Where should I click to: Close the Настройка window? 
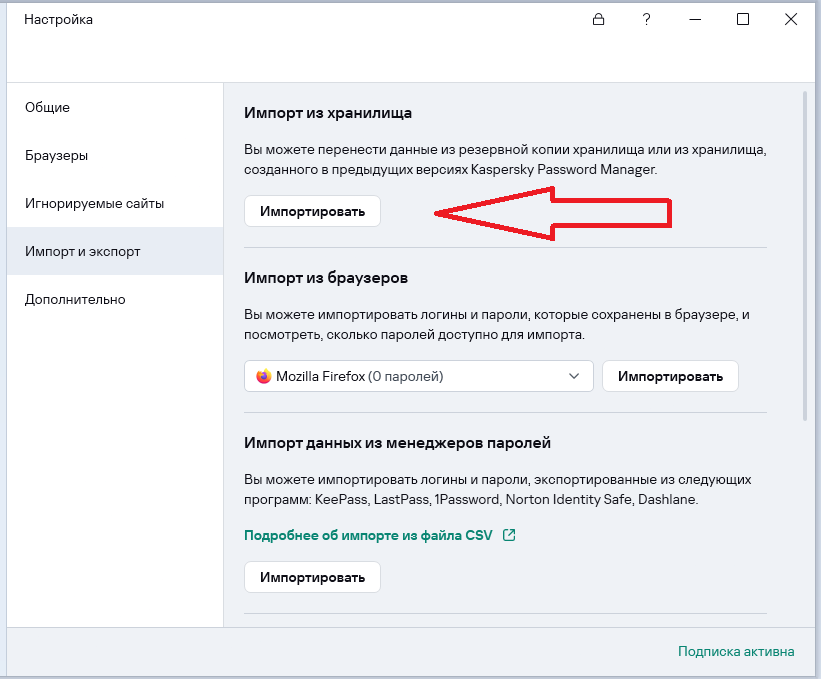(791, 20)
